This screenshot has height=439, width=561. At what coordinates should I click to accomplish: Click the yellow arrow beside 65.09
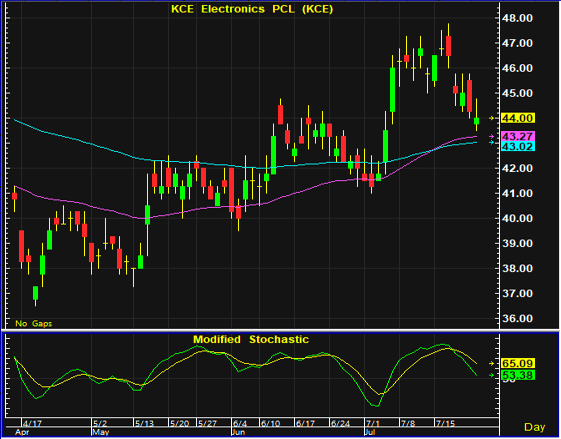point(492,364)
